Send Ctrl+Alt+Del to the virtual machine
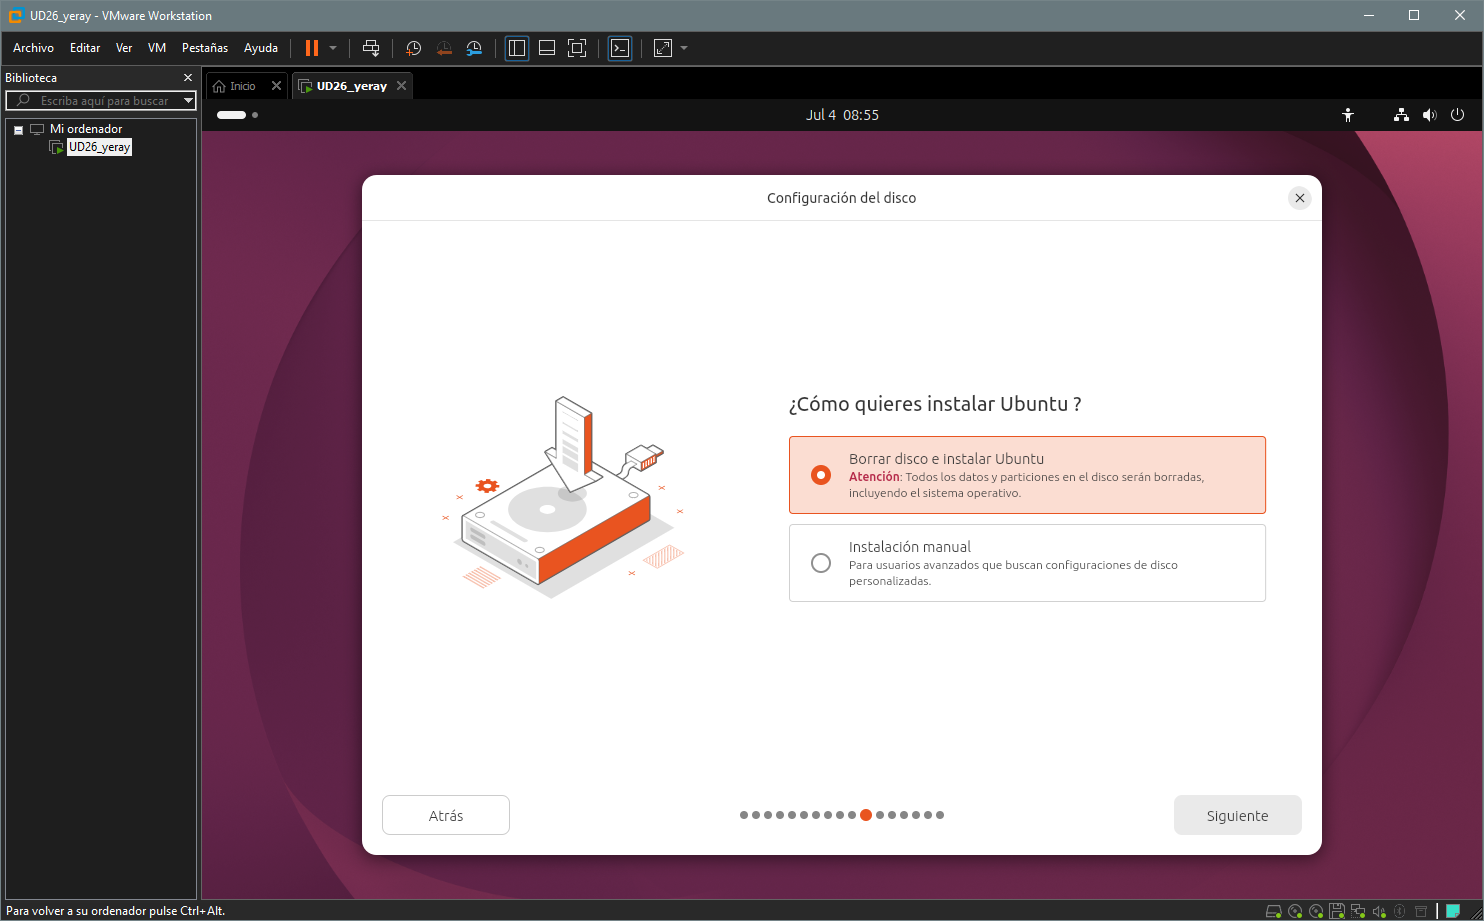 click(x=371, y=48)
